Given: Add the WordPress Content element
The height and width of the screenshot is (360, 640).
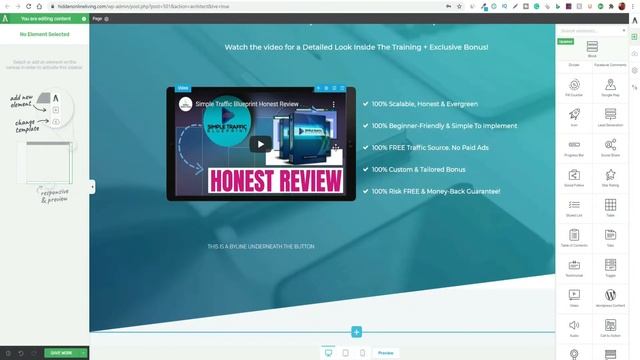Looking at the screenshot, I should 610,298.
